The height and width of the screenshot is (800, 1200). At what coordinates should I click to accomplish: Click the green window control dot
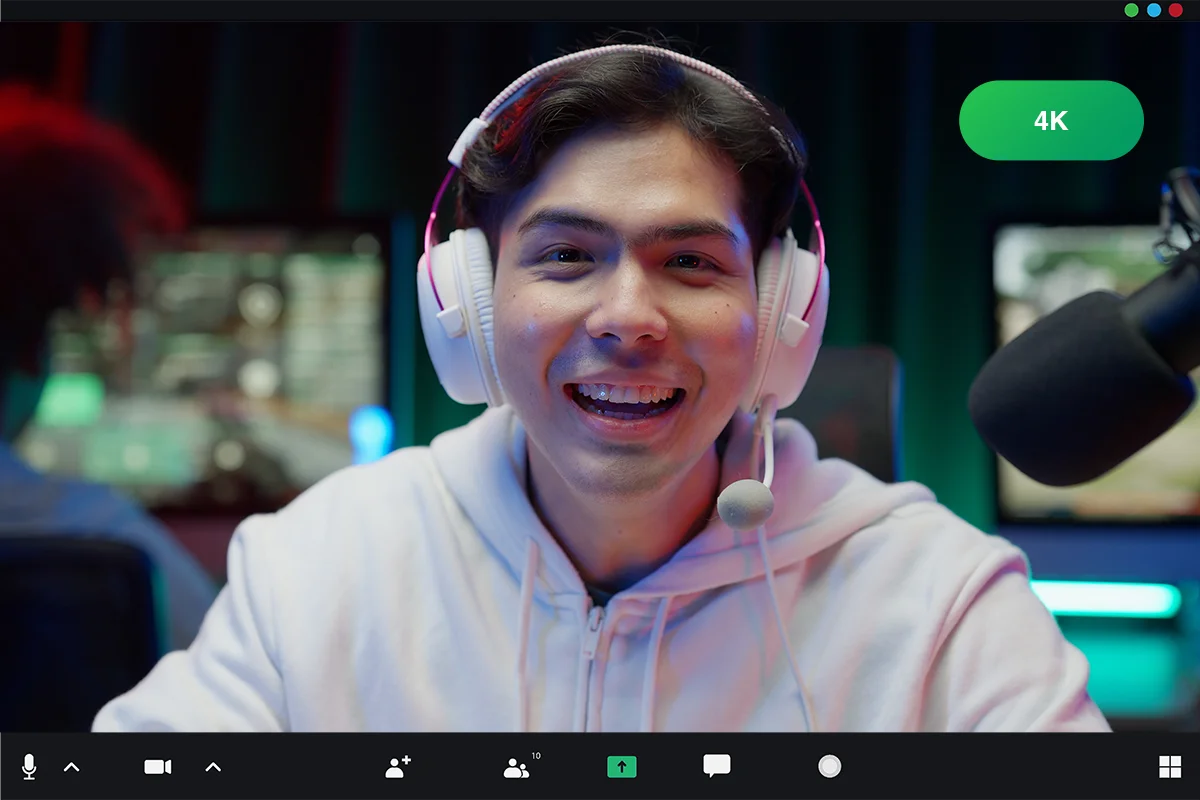pos(1131,10)
